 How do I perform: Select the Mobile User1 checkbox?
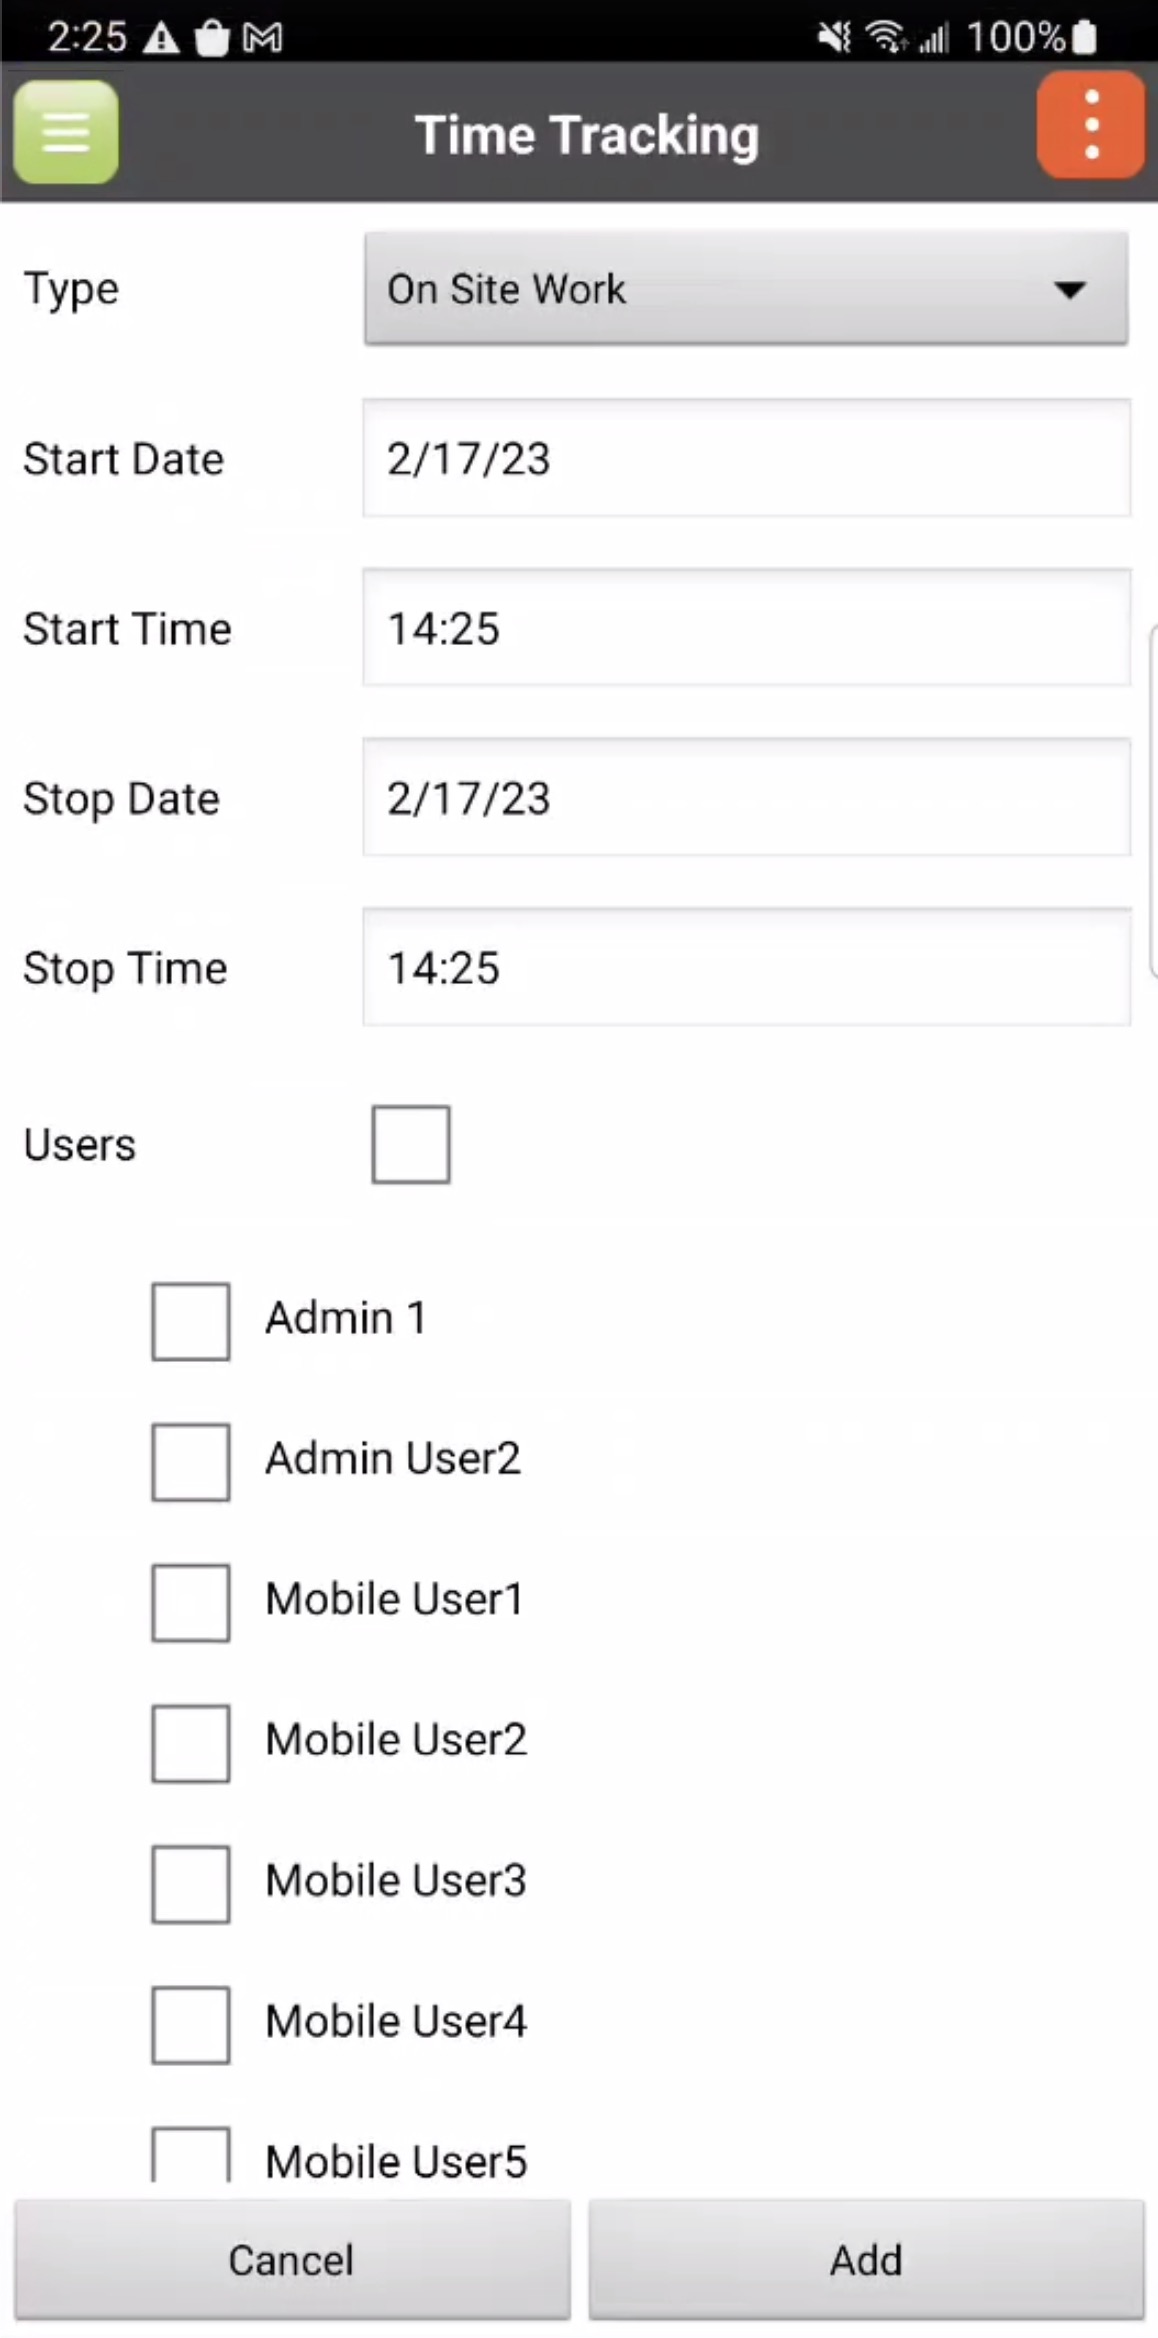click(x=191, y=1602)
